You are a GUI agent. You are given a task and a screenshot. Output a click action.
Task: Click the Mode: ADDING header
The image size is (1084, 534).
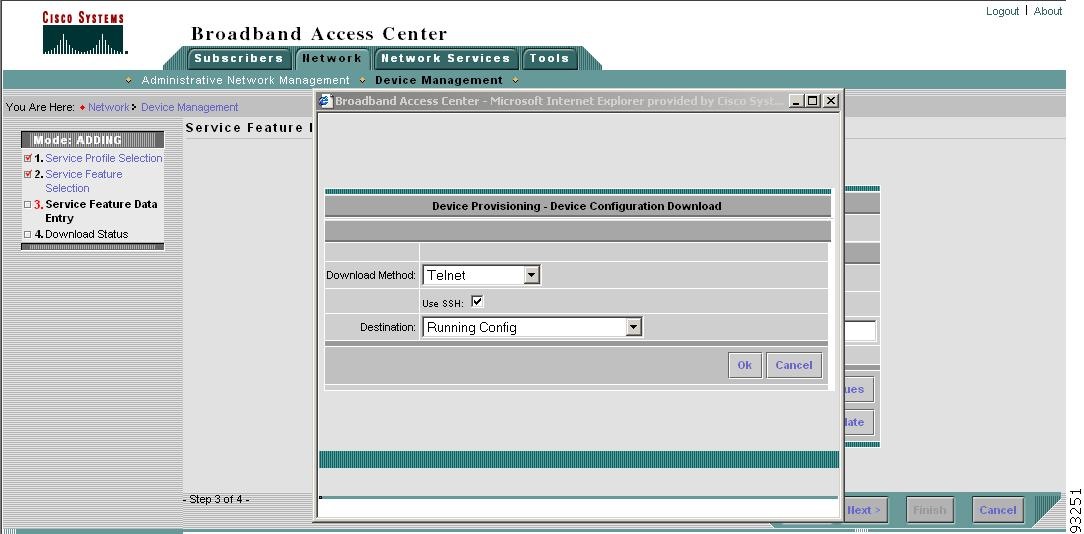coord(93,140)
